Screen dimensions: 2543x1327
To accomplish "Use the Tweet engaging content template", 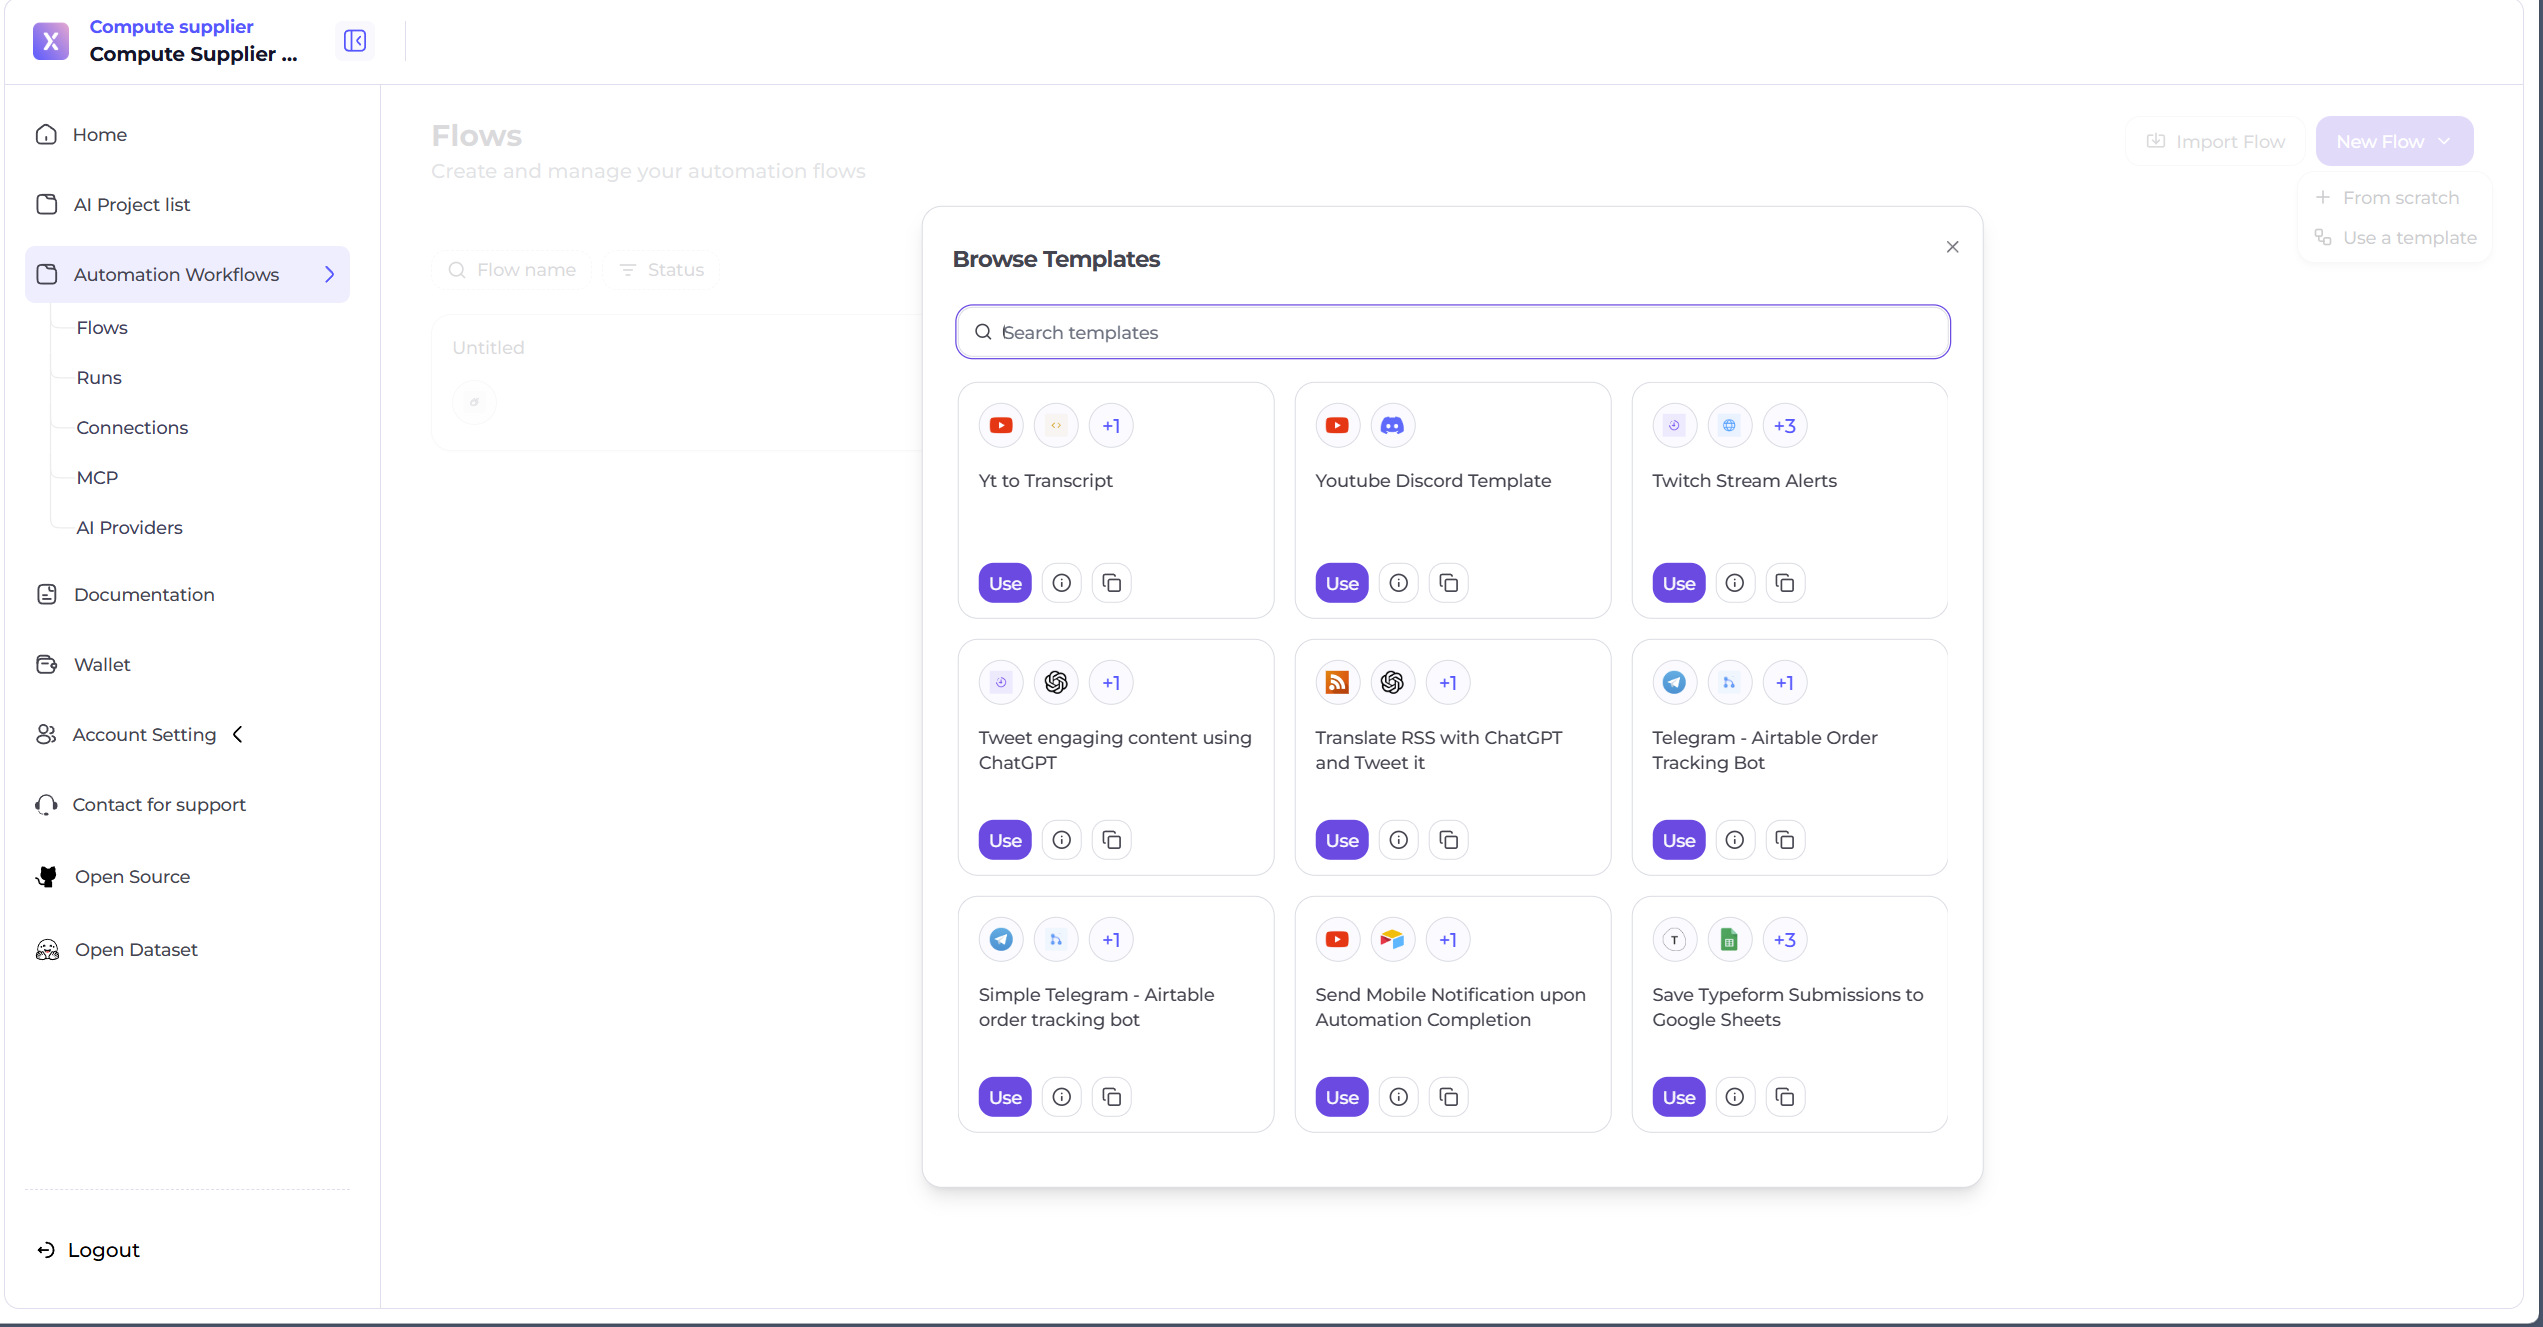I will coord(1004,840).
